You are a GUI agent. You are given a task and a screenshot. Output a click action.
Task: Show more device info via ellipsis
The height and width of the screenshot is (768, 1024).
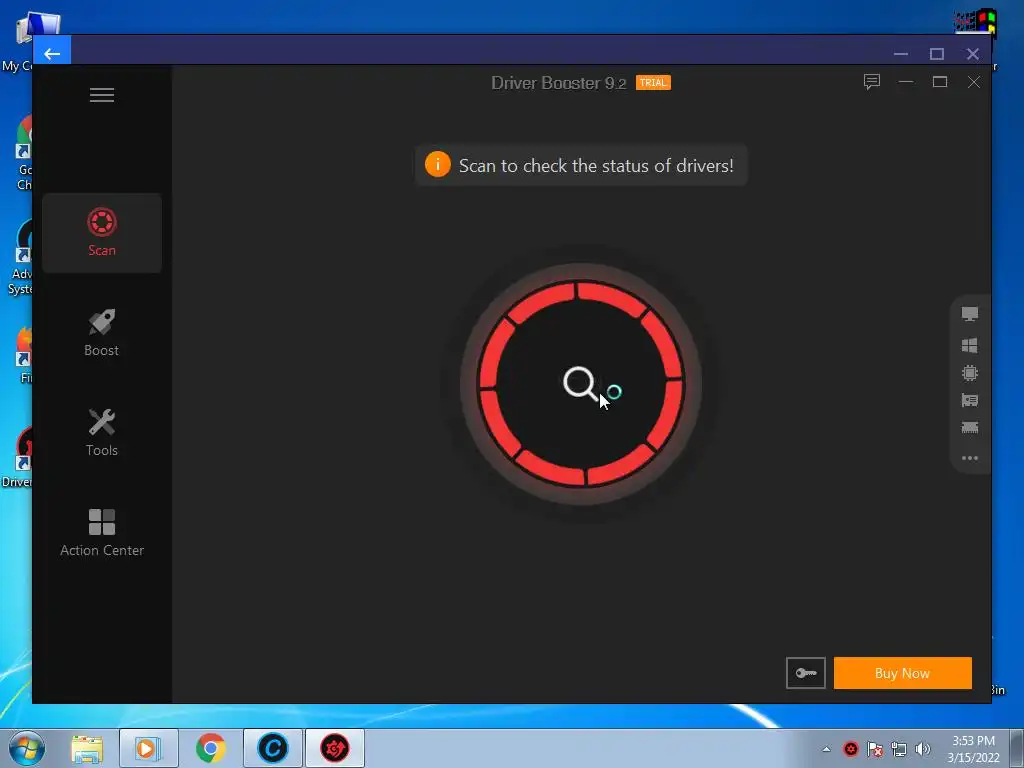pyautogui.click(x=970, y=458)
